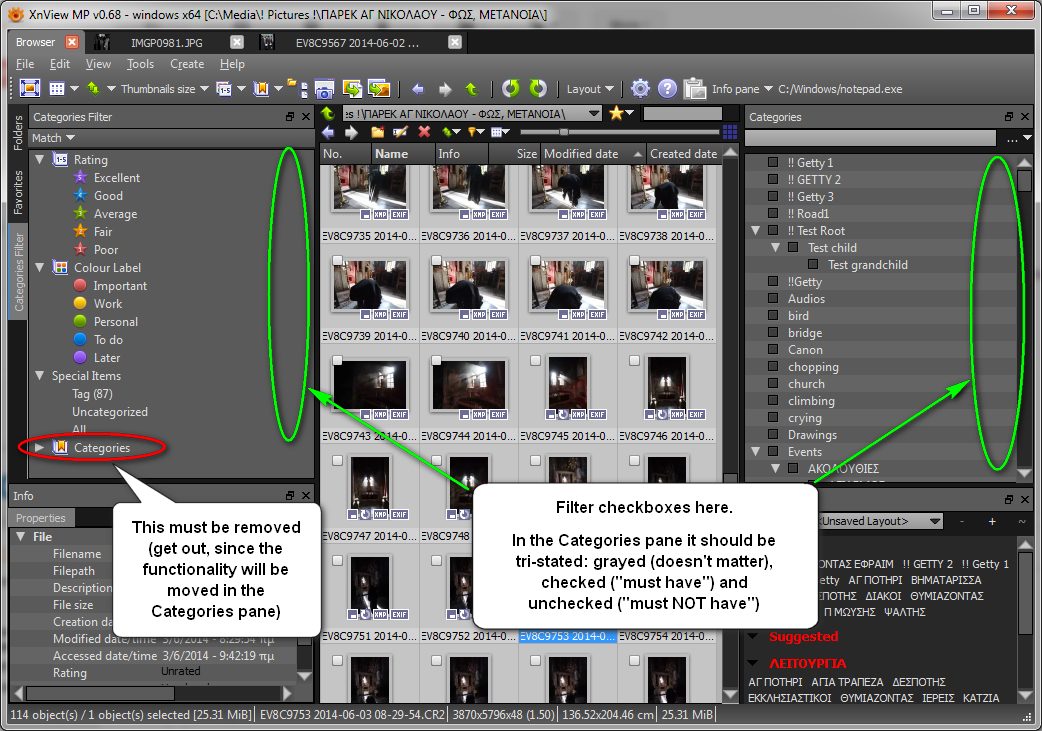
Task: Click the fullscreen view toolbar icon
Action: (x=29, y=88)
